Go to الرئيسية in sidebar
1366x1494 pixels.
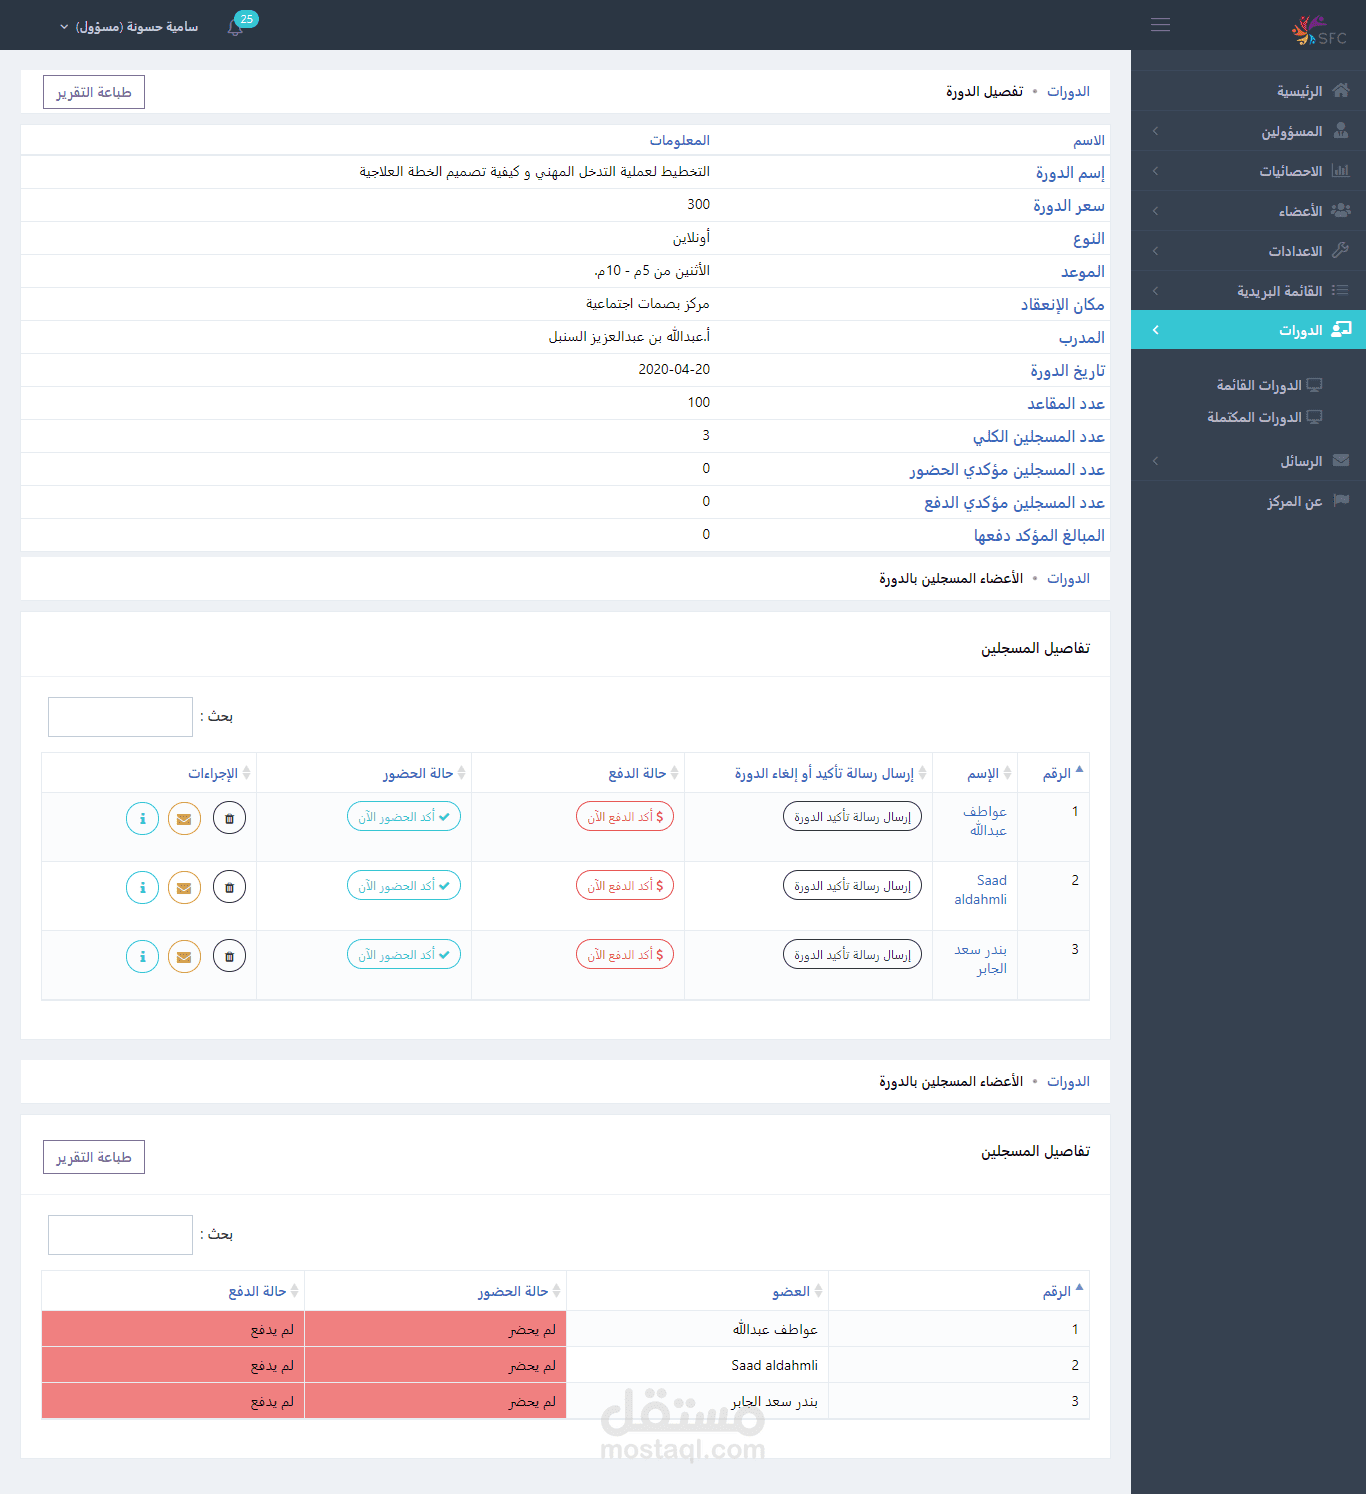click(1248, 91)
